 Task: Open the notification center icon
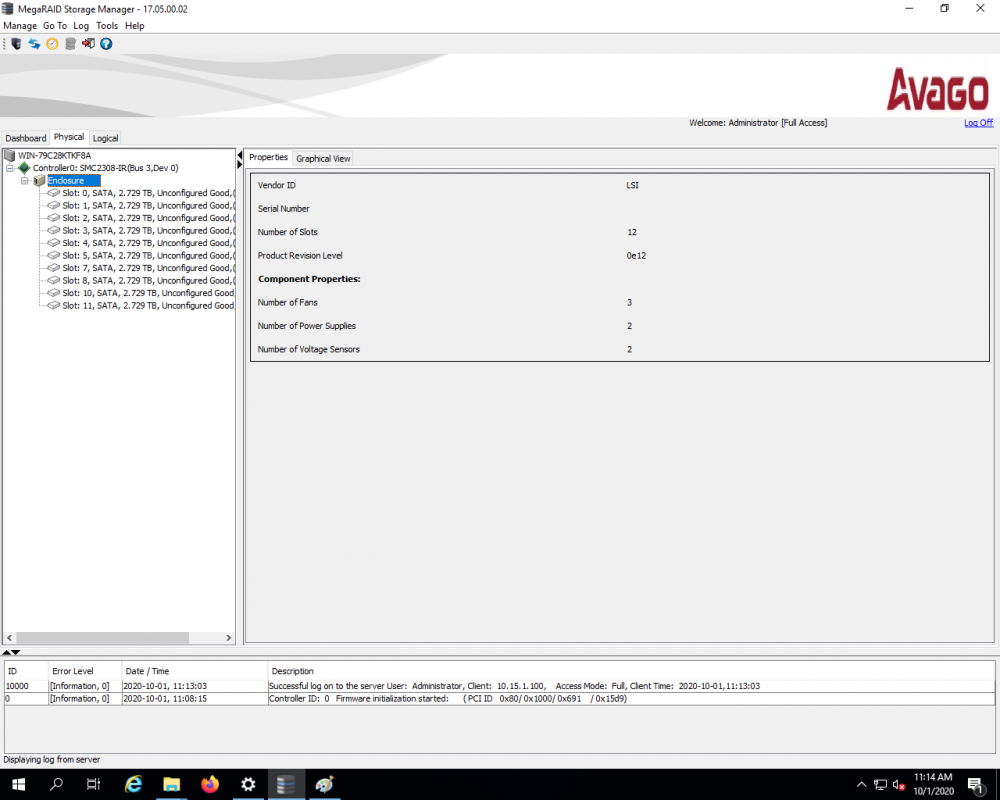[976, 785]
